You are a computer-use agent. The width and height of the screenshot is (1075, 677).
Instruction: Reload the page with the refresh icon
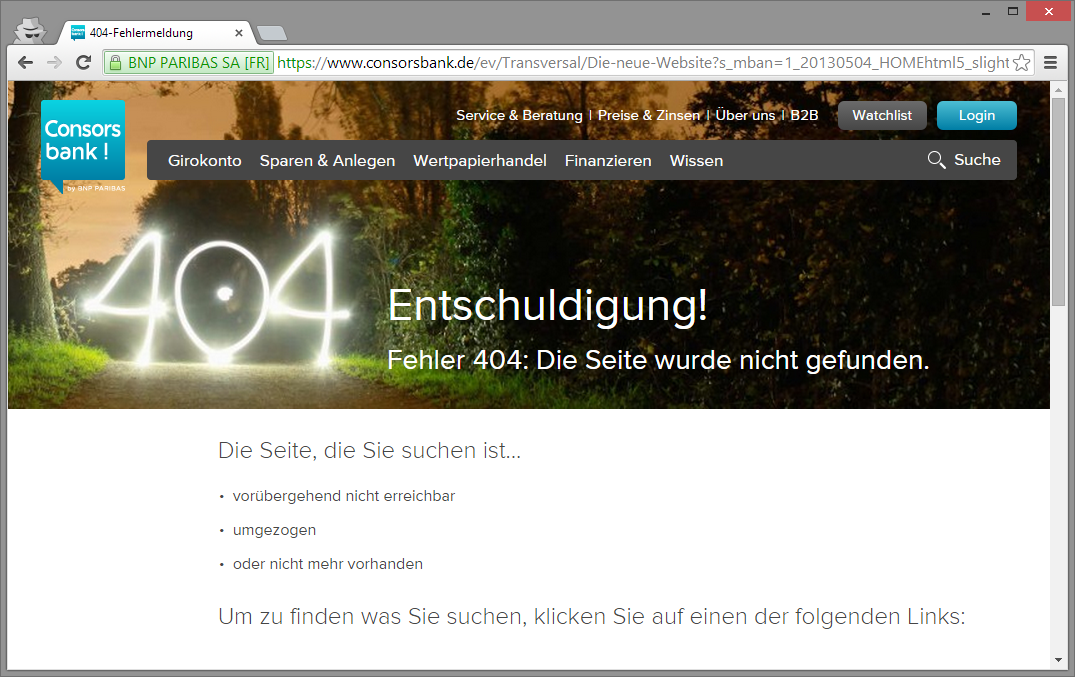pyautogui.click(x=83, y=62)
